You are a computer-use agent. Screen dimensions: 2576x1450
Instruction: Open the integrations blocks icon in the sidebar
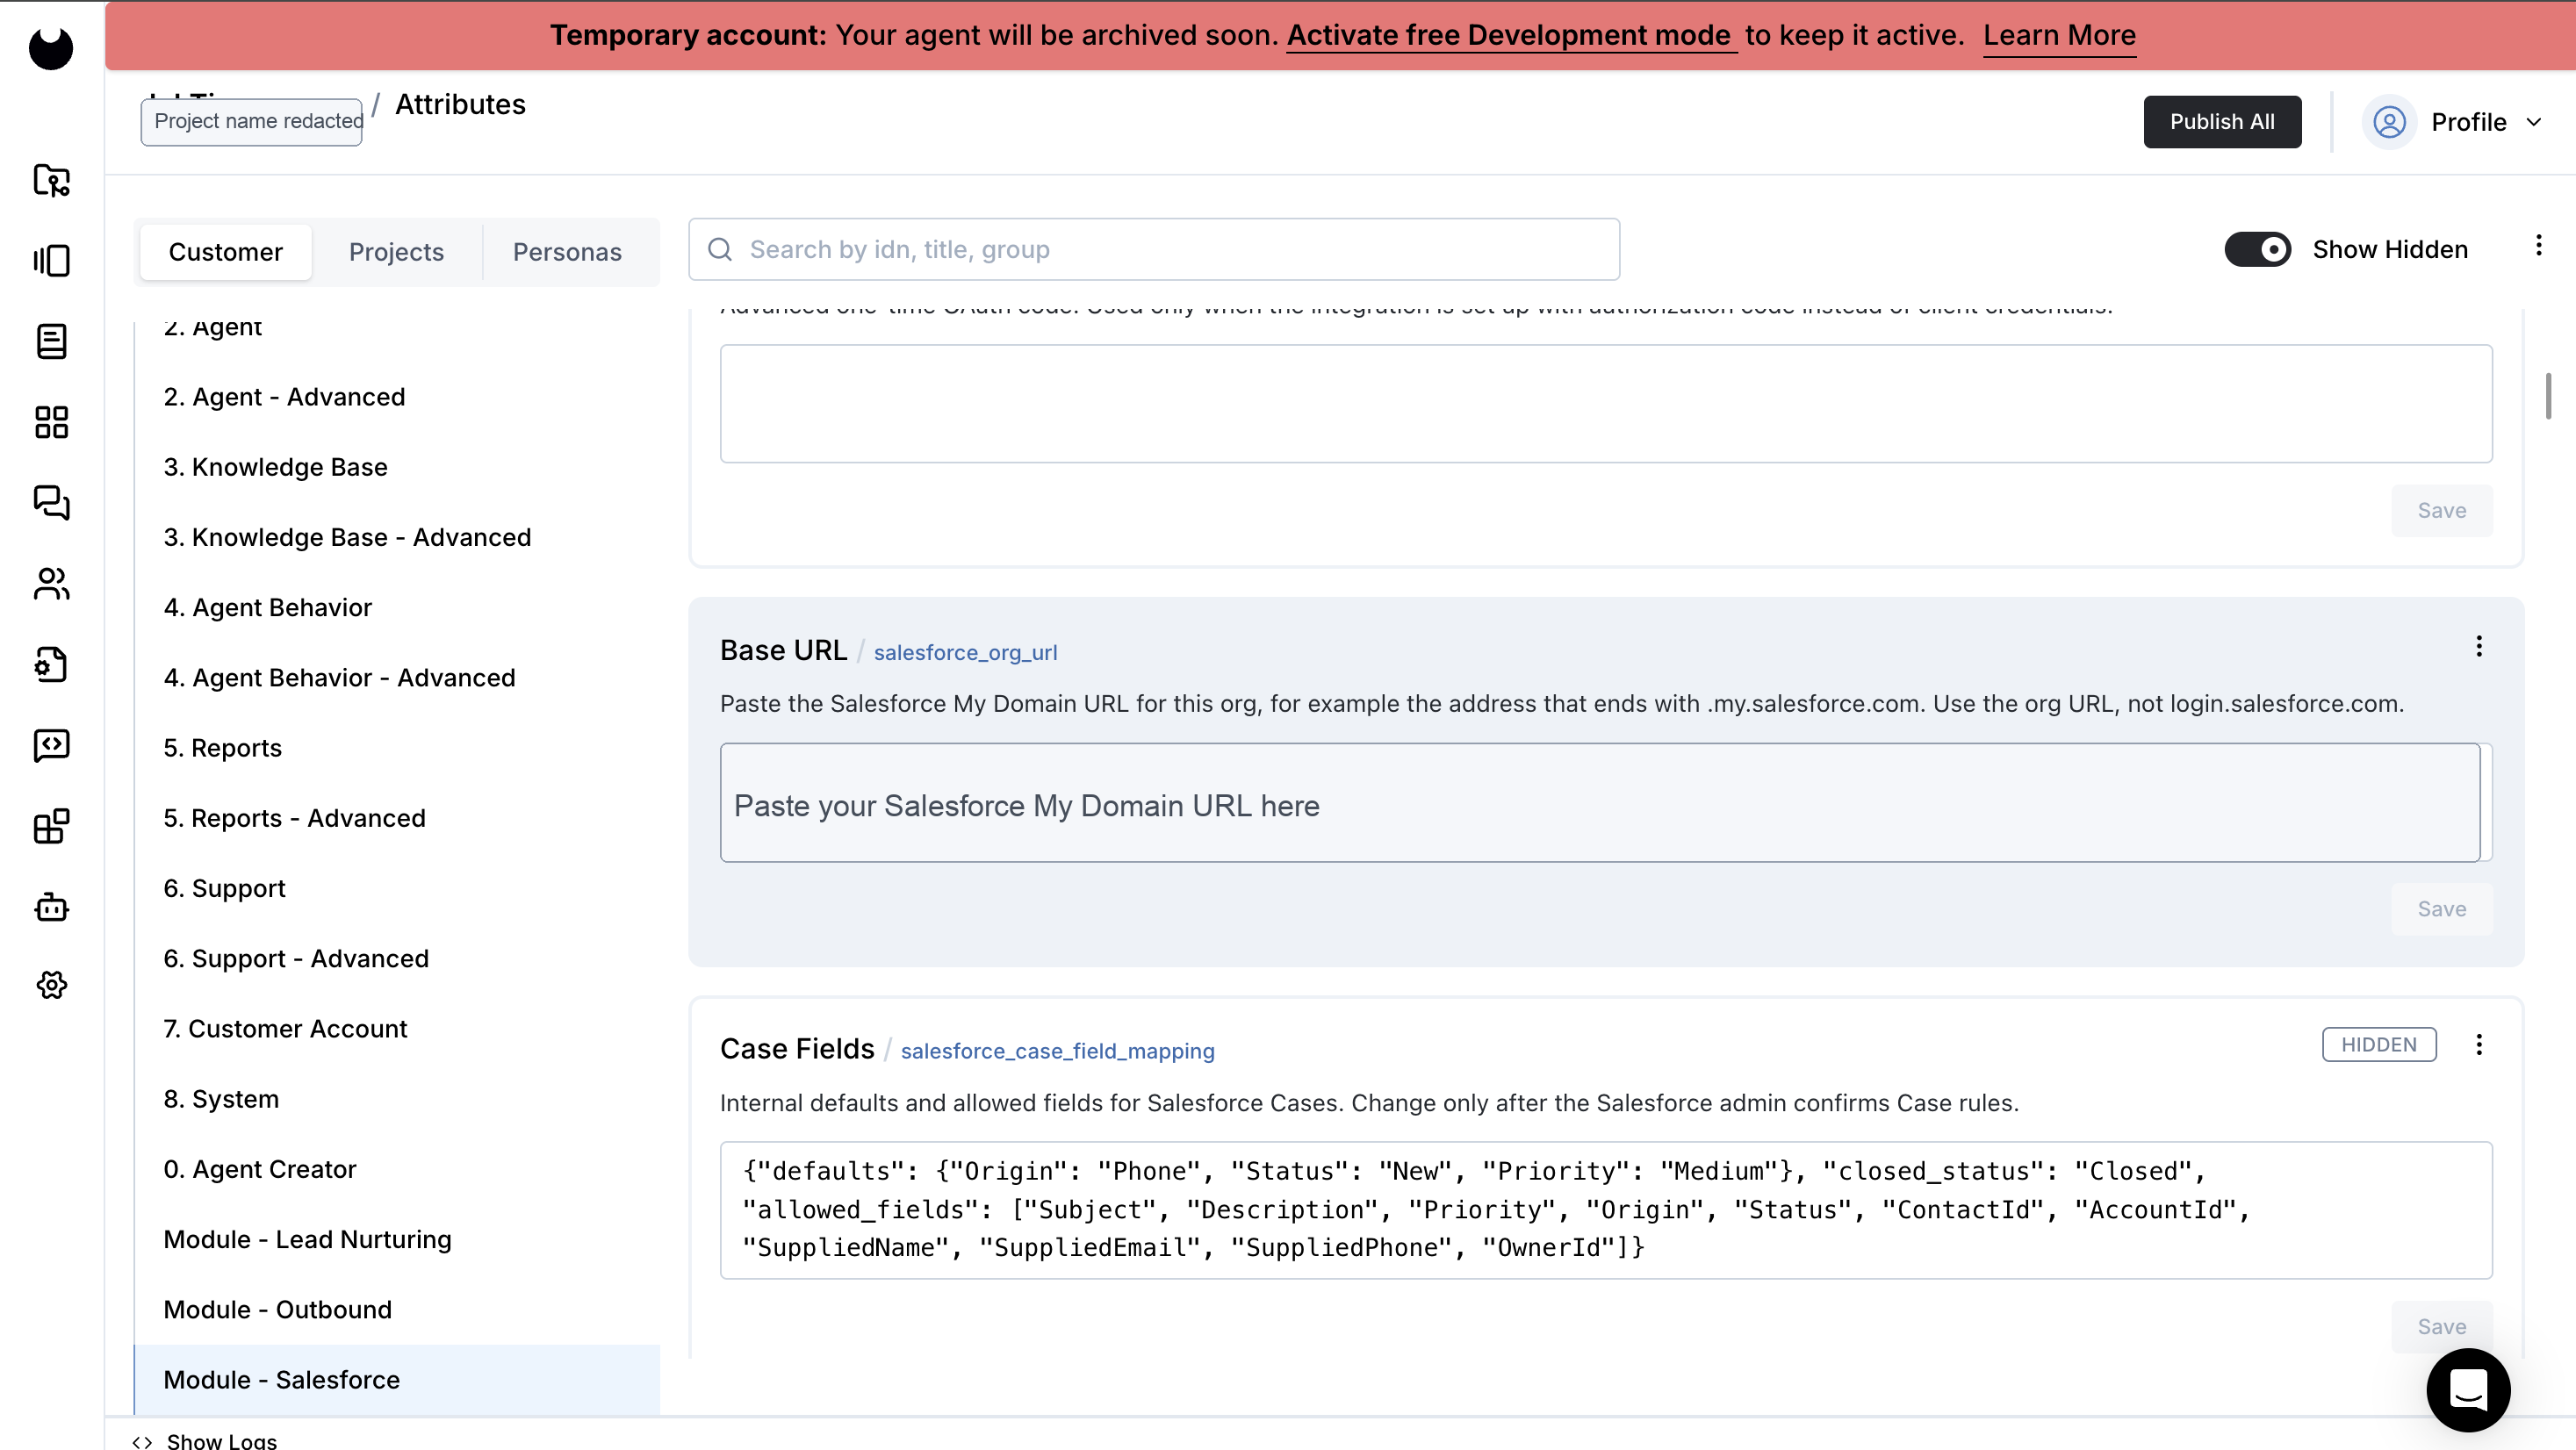point(51,826)
